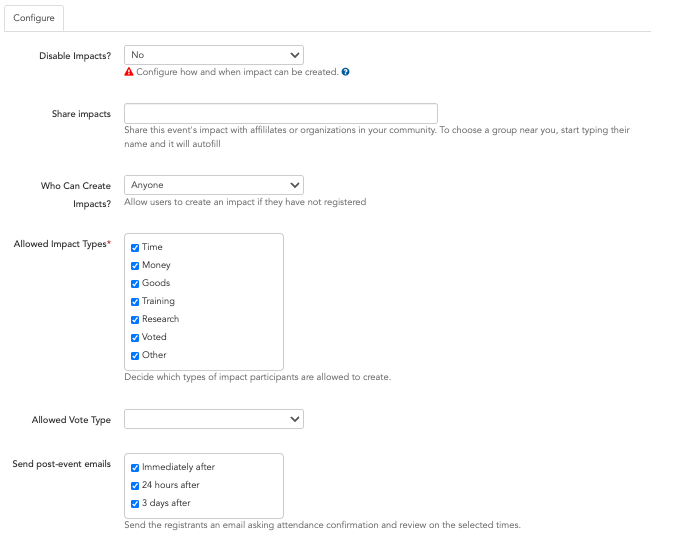The width and height of the screenshot is (694, 543).
Task: Click the Send post-event emails label
Action: (x=62, y=464)
